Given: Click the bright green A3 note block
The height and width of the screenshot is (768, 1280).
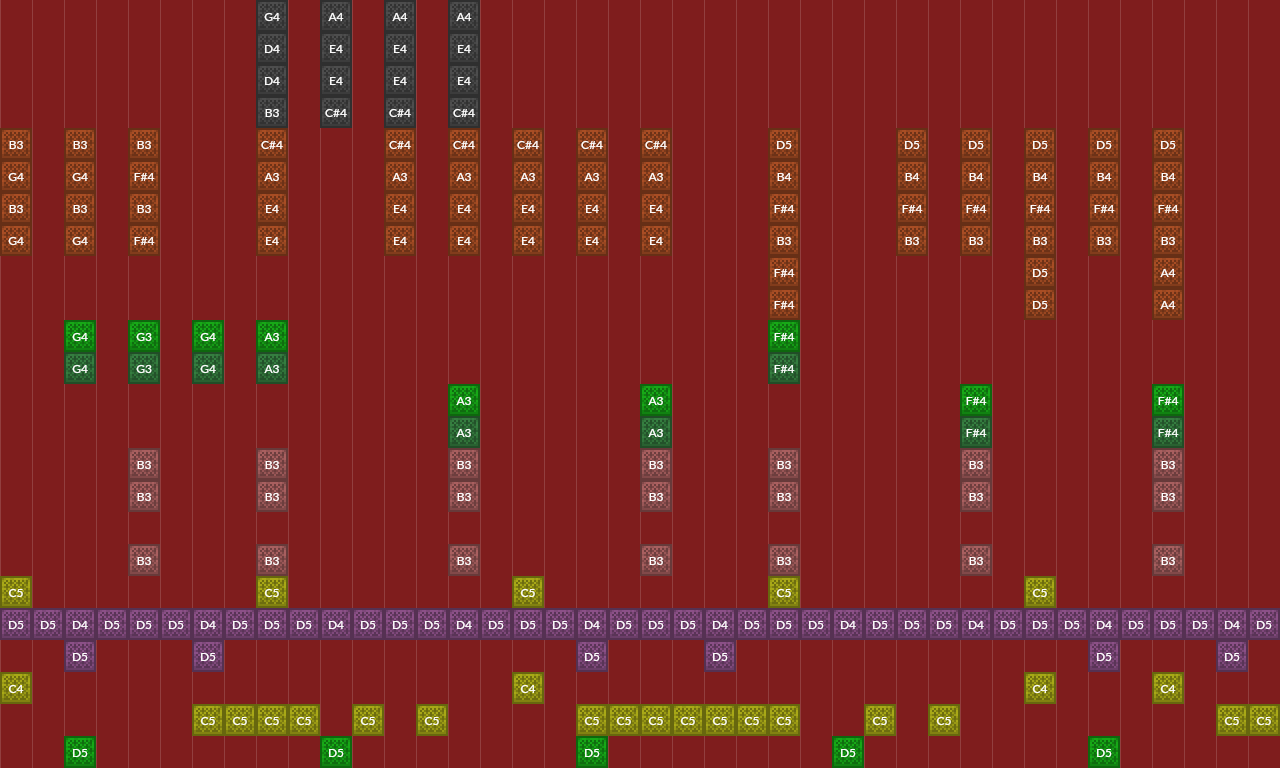Looking at the screenshot, I should tap(464, 401).
